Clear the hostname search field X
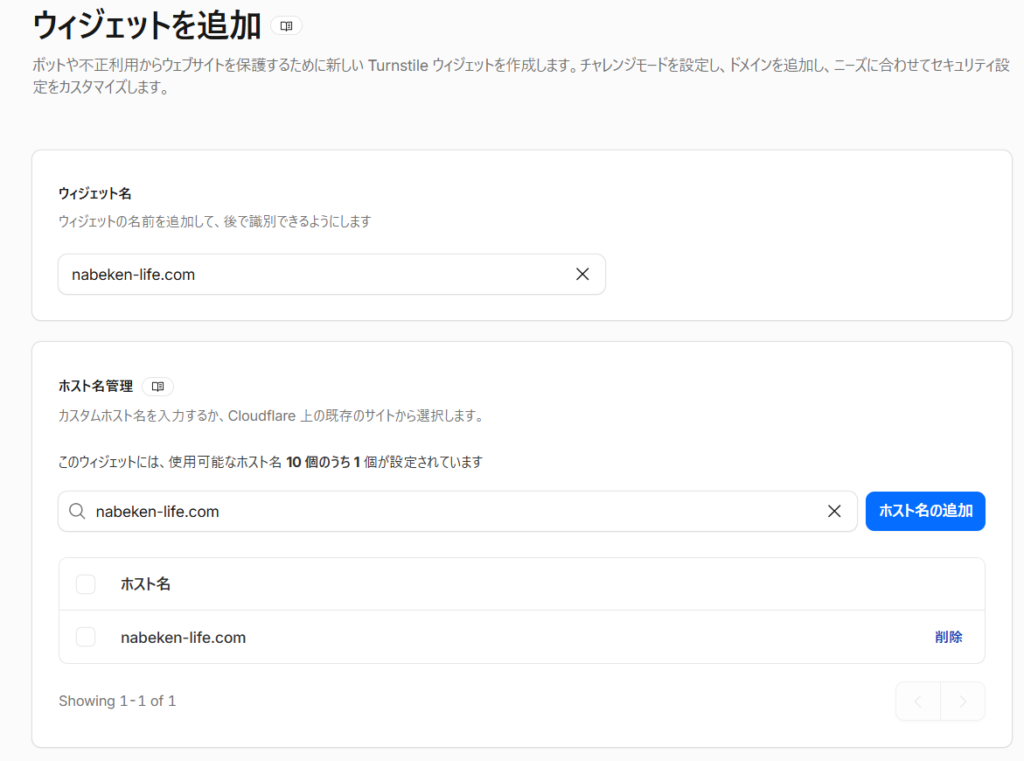The image size is (1024, 761). click(834, 511)
